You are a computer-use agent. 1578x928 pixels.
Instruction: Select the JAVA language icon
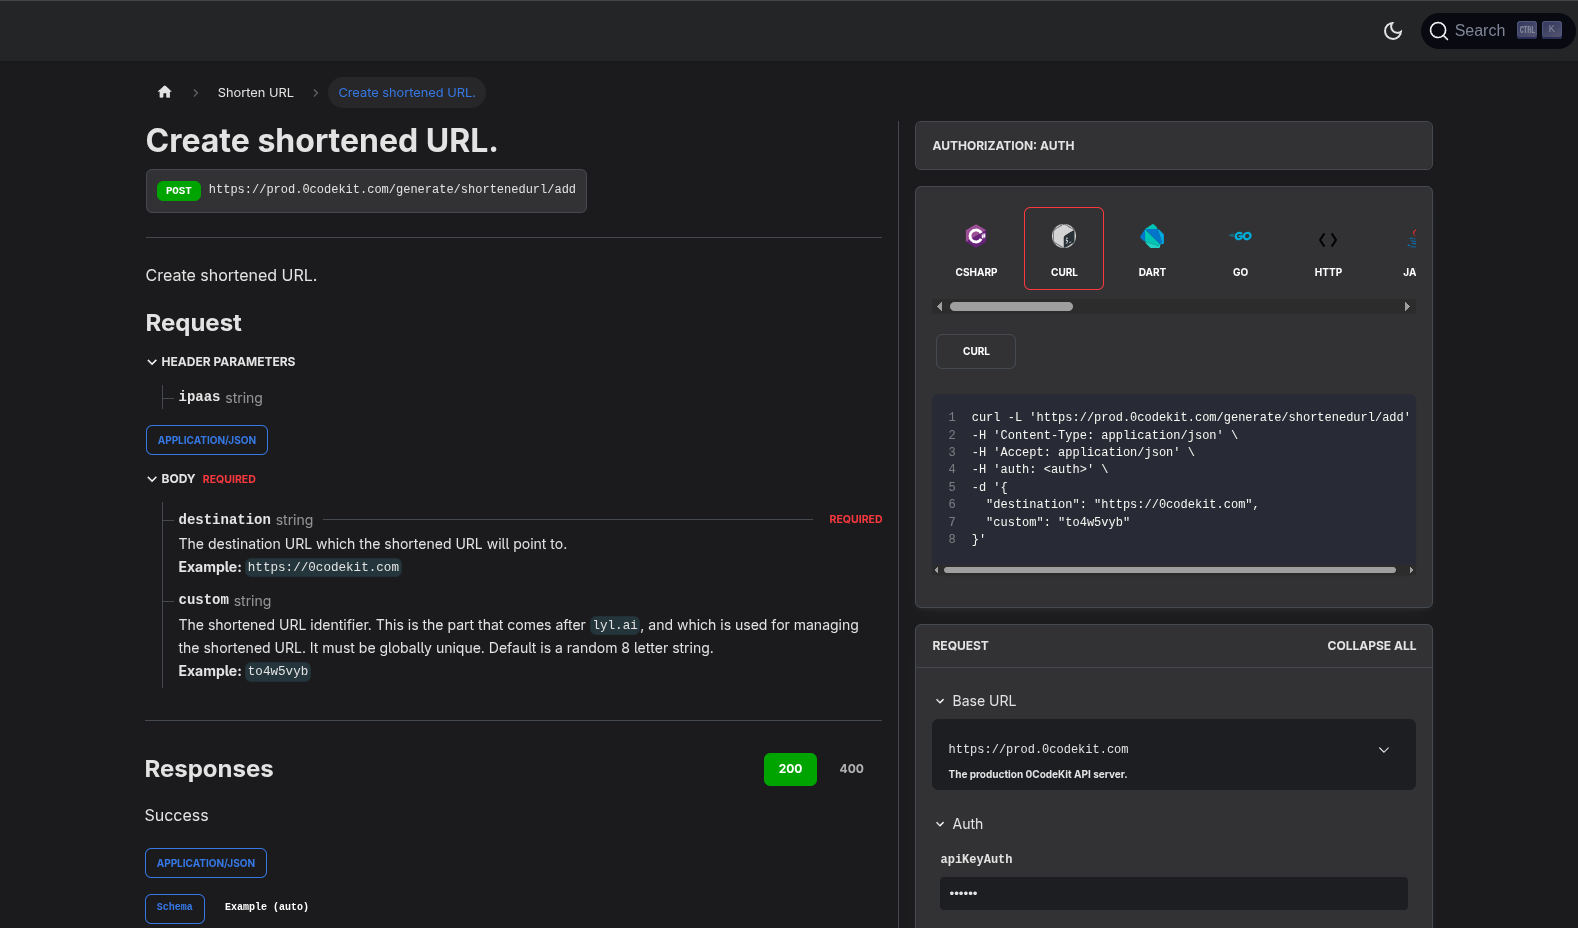click(1408, 248)
